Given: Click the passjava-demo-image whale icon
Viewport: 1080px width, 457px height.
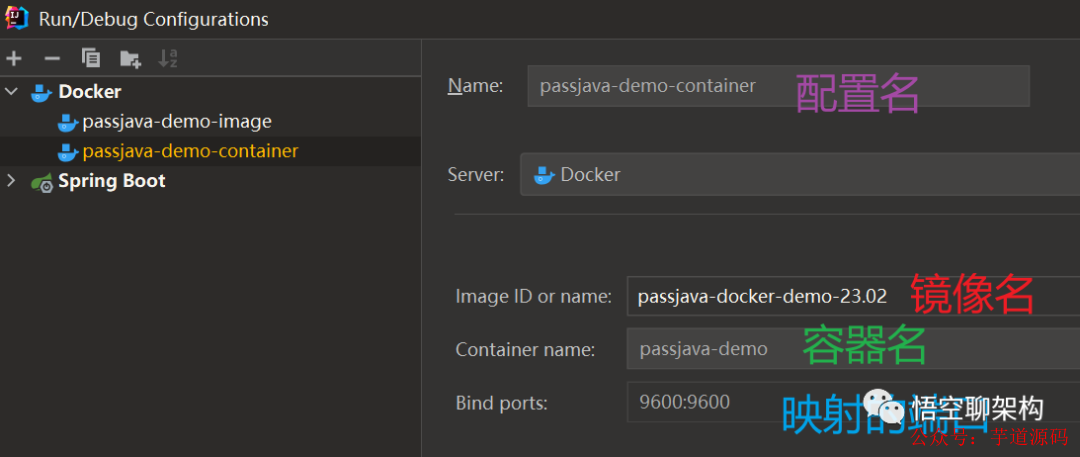Looking at the screenshot, I should point(68,122).
